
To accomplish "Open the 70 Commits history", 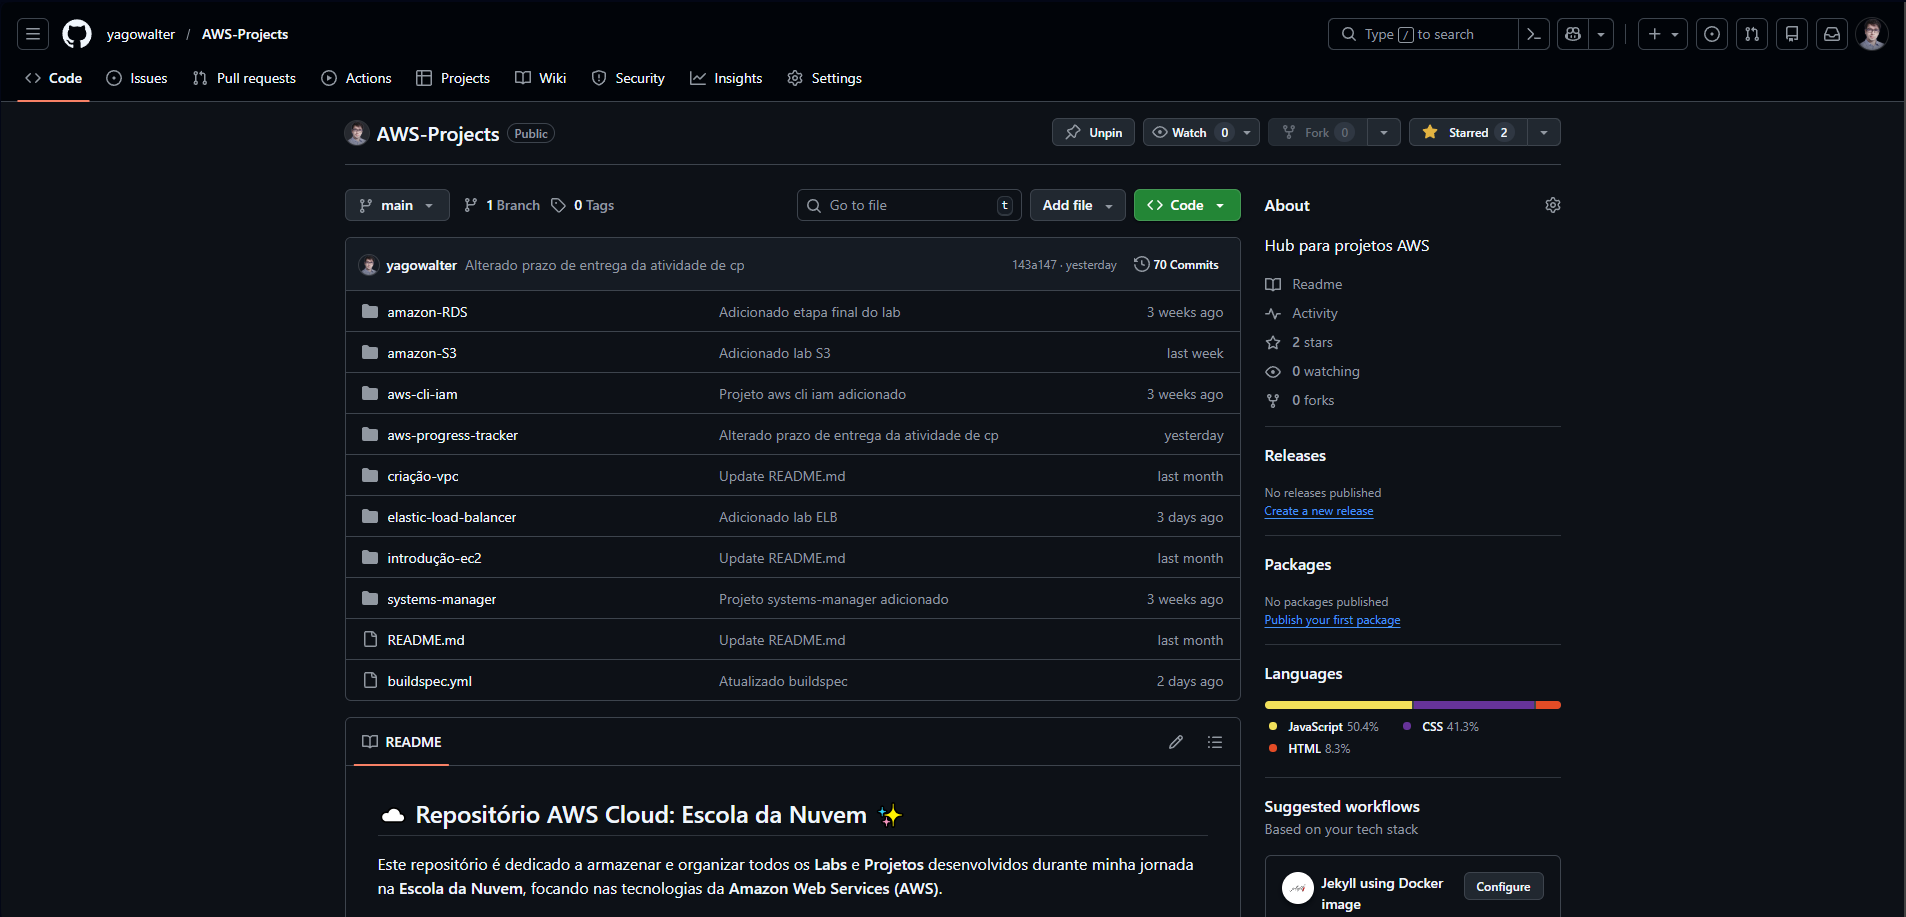I will (1176, 265).
